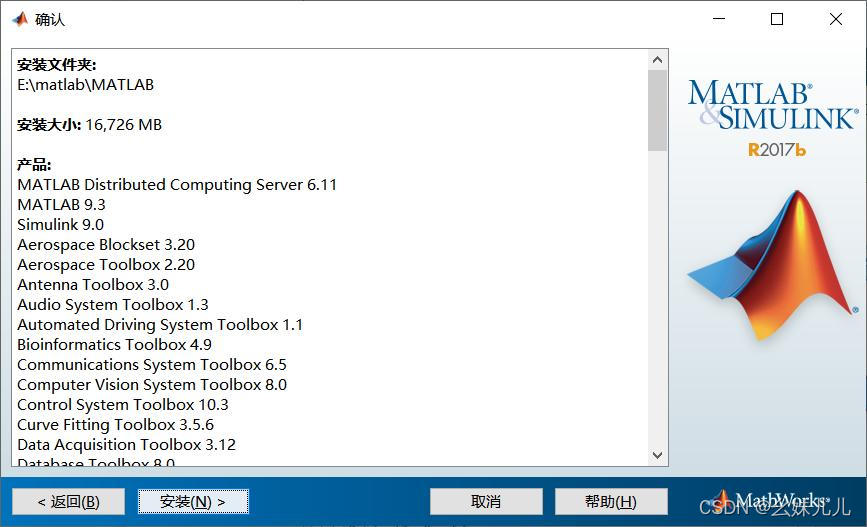867x527 pixels.
Task: Minimize the 确认 installer window
Action: coord(719,19)
